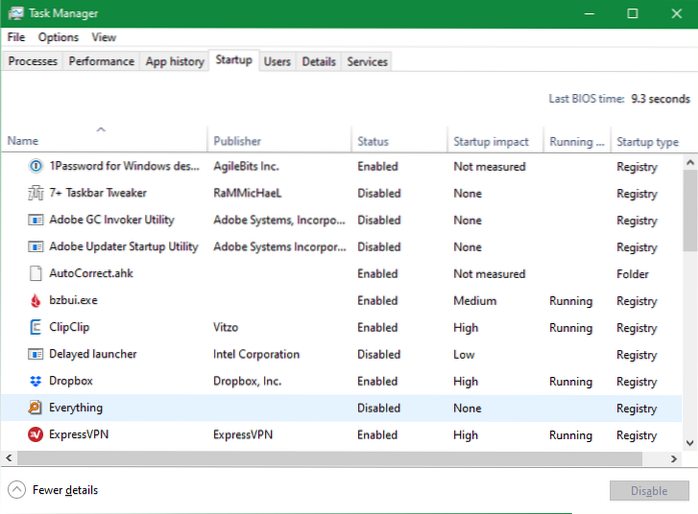The image size is (698, 514).
Task: Click the ExpressVPN red icon
Action: [34, 435]
